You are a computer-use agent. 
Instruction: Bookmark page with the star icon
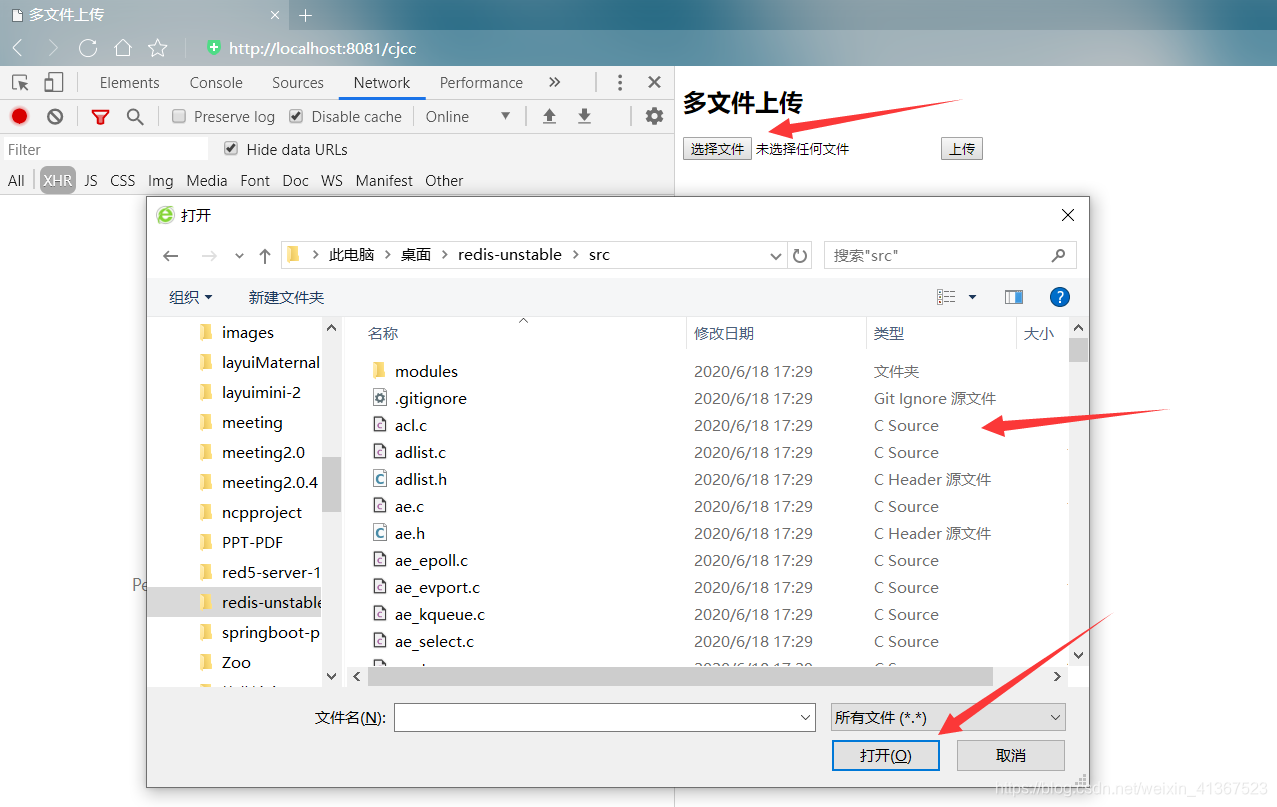(158, 48)
